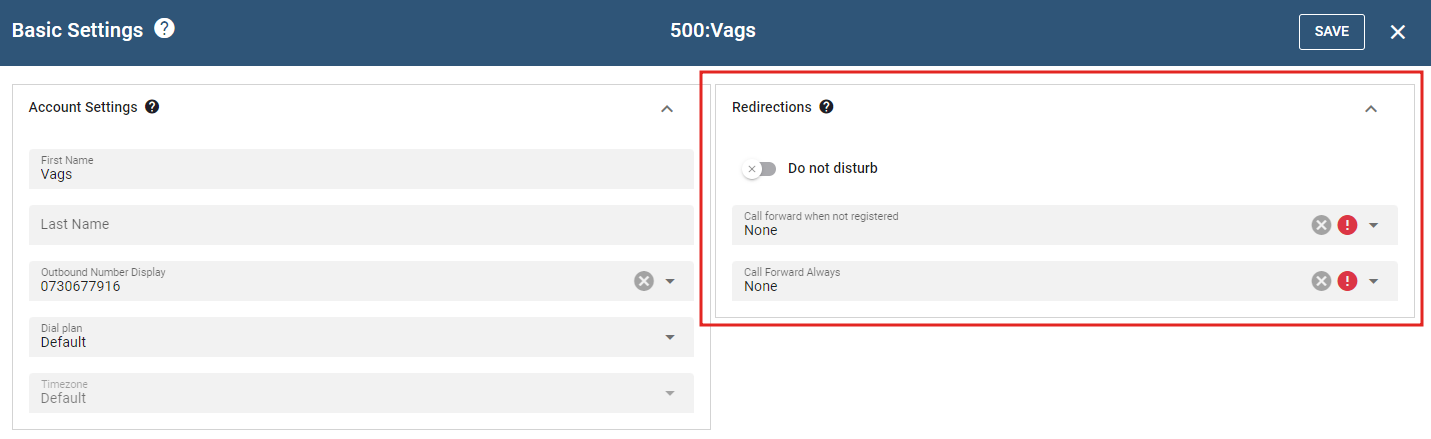Expand Call forward when not registered dropdown
This screenshot has width=1431, height=439.
tap(1373, 225)
